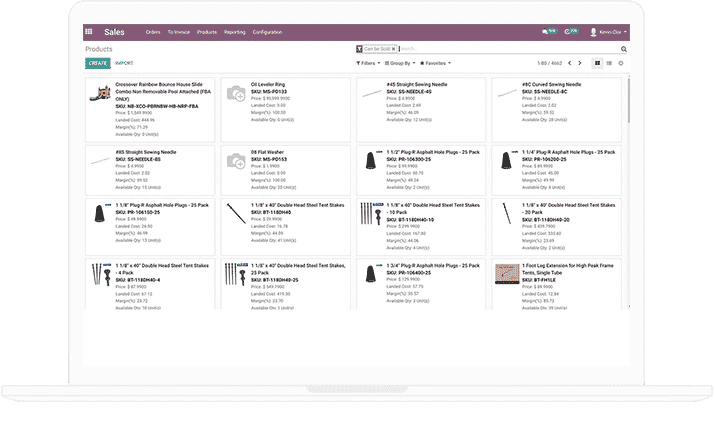715x430 pixels.
Task: Click the magnifier search icon
Action: (624, 48)
